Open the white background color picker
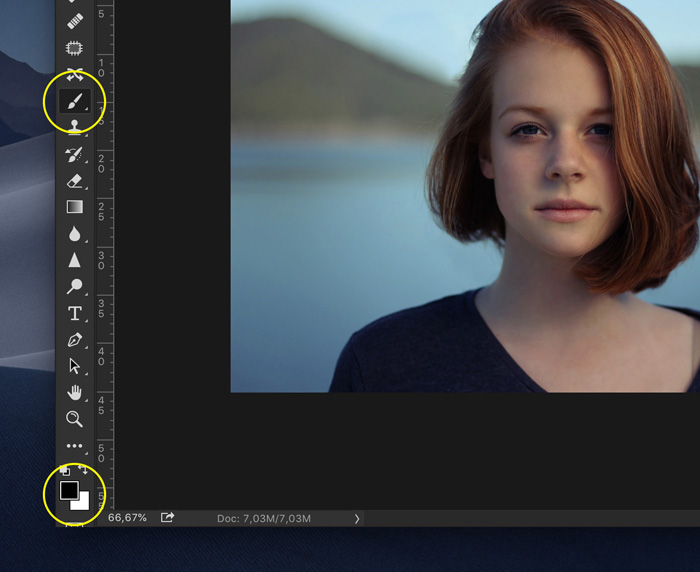This screenshot has width=700, height=572. tap(83, 503)
